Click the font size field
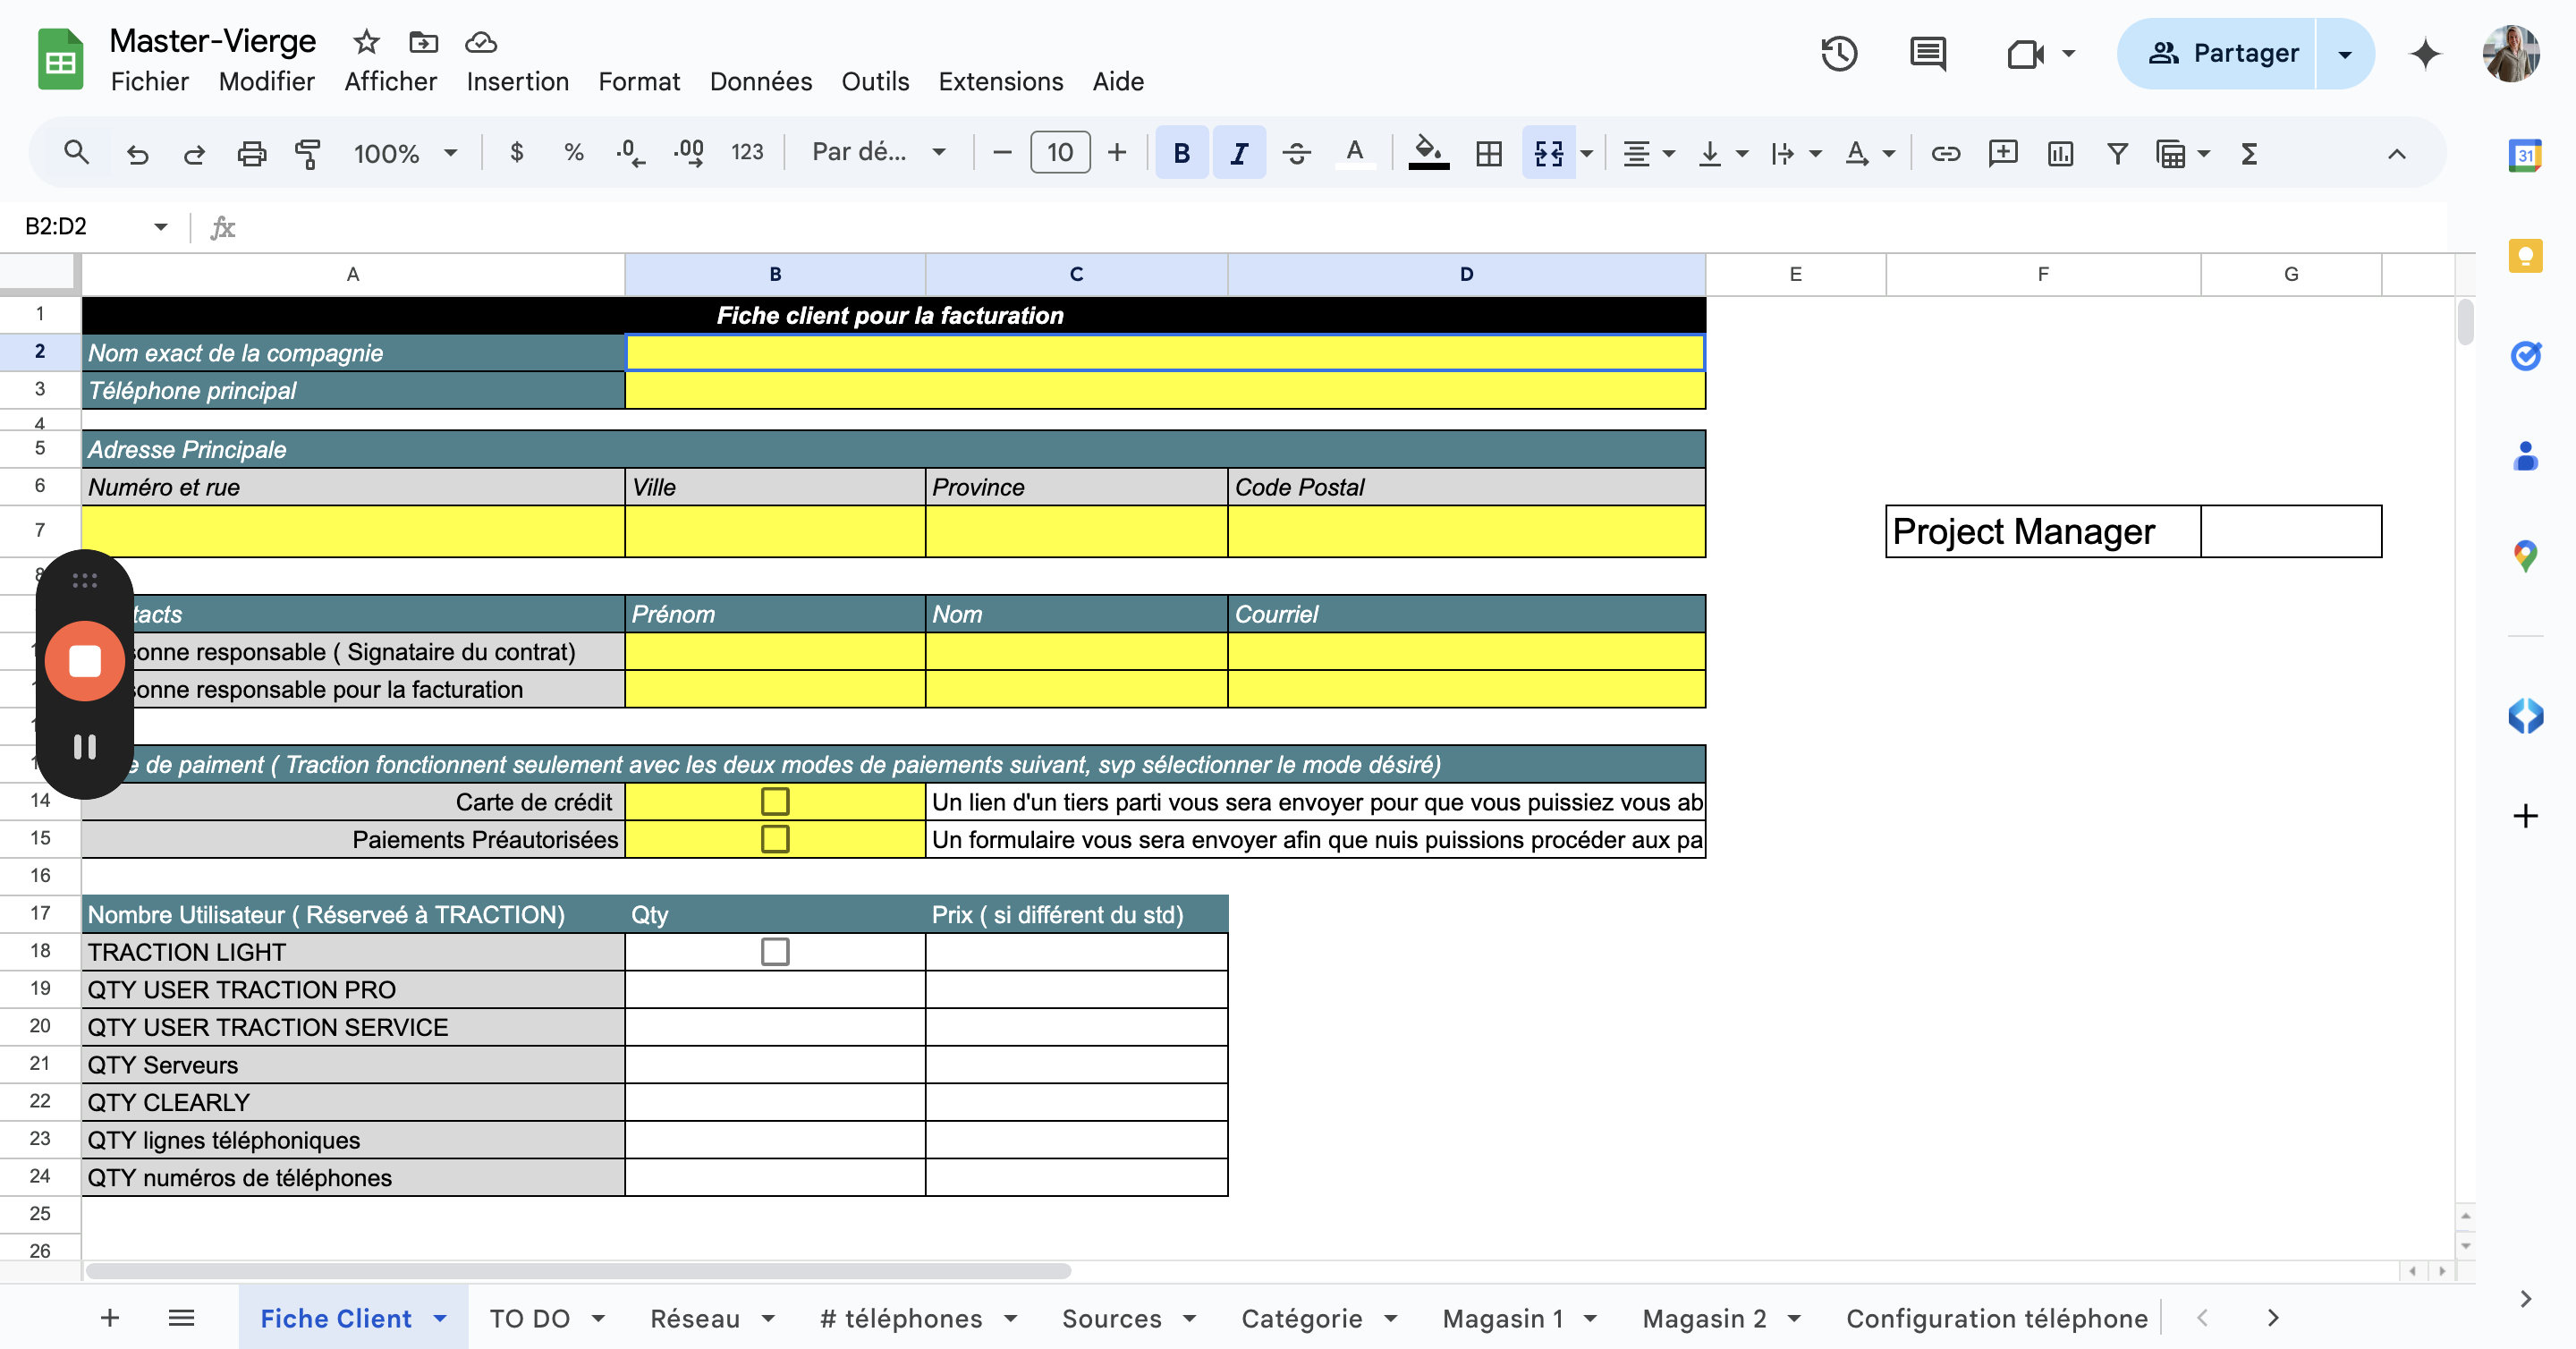 click(1060, 153)
